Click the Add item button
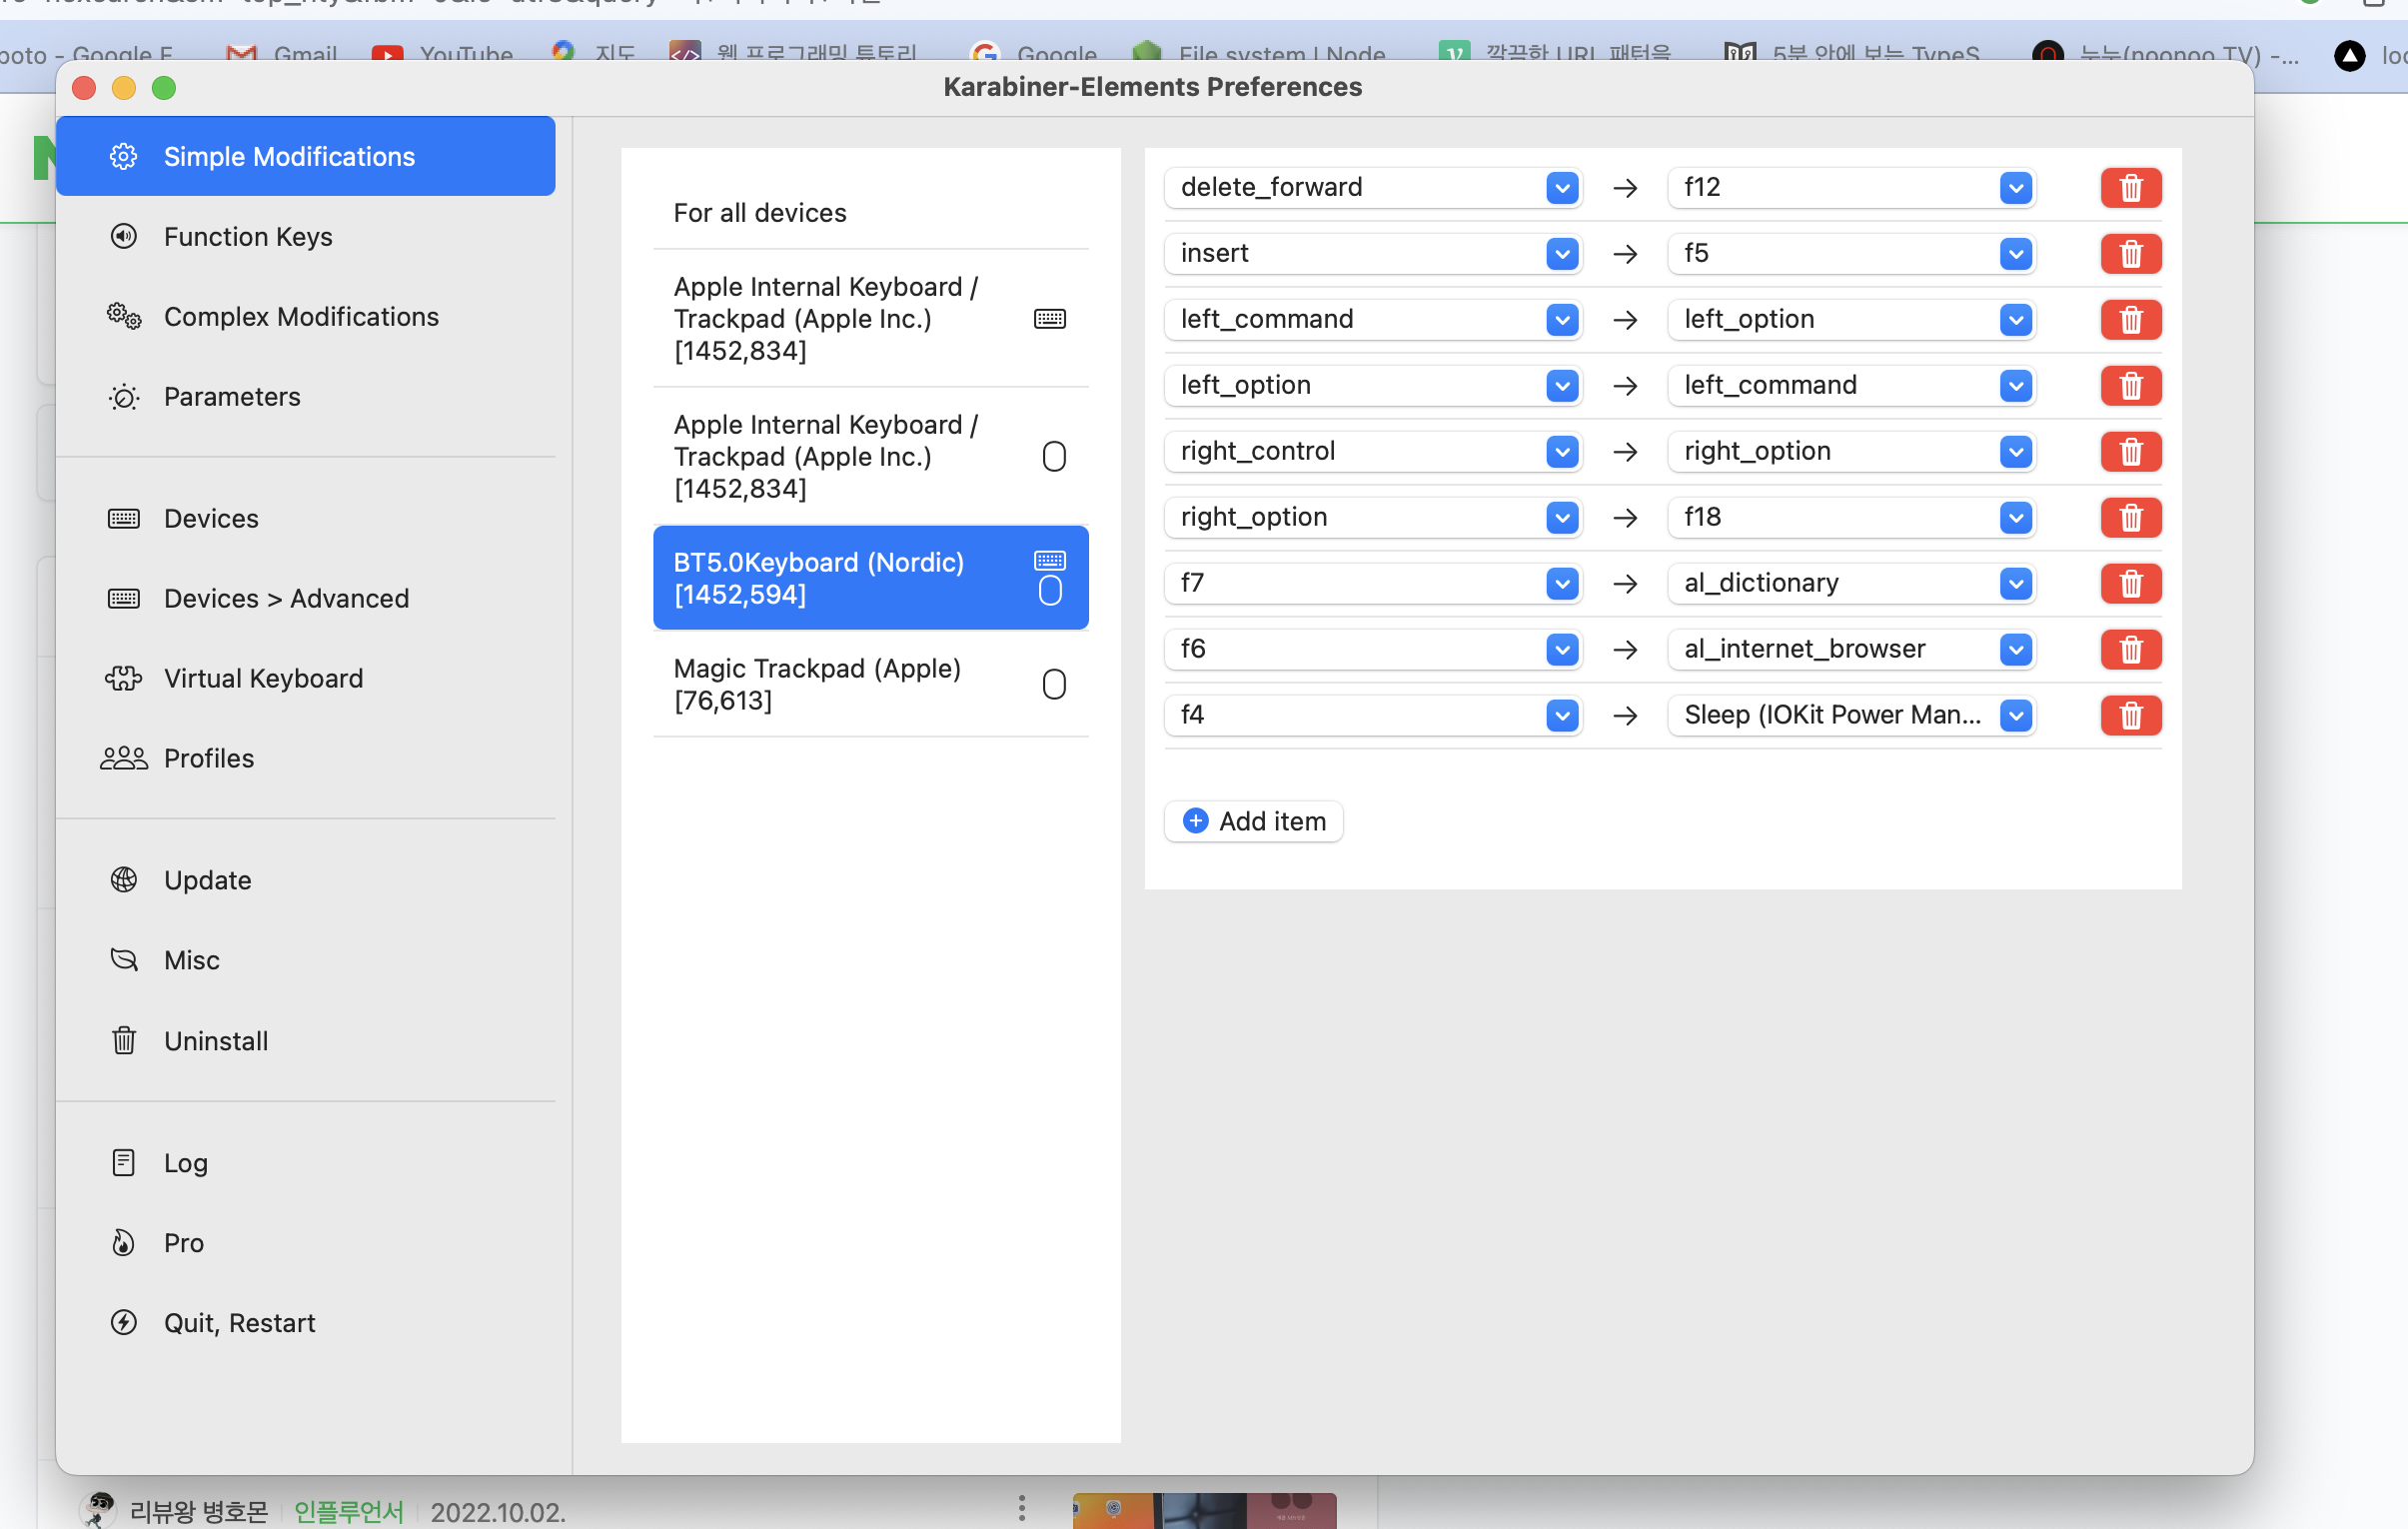This screenshot has height=1529, width=2408. (1253, 821)
